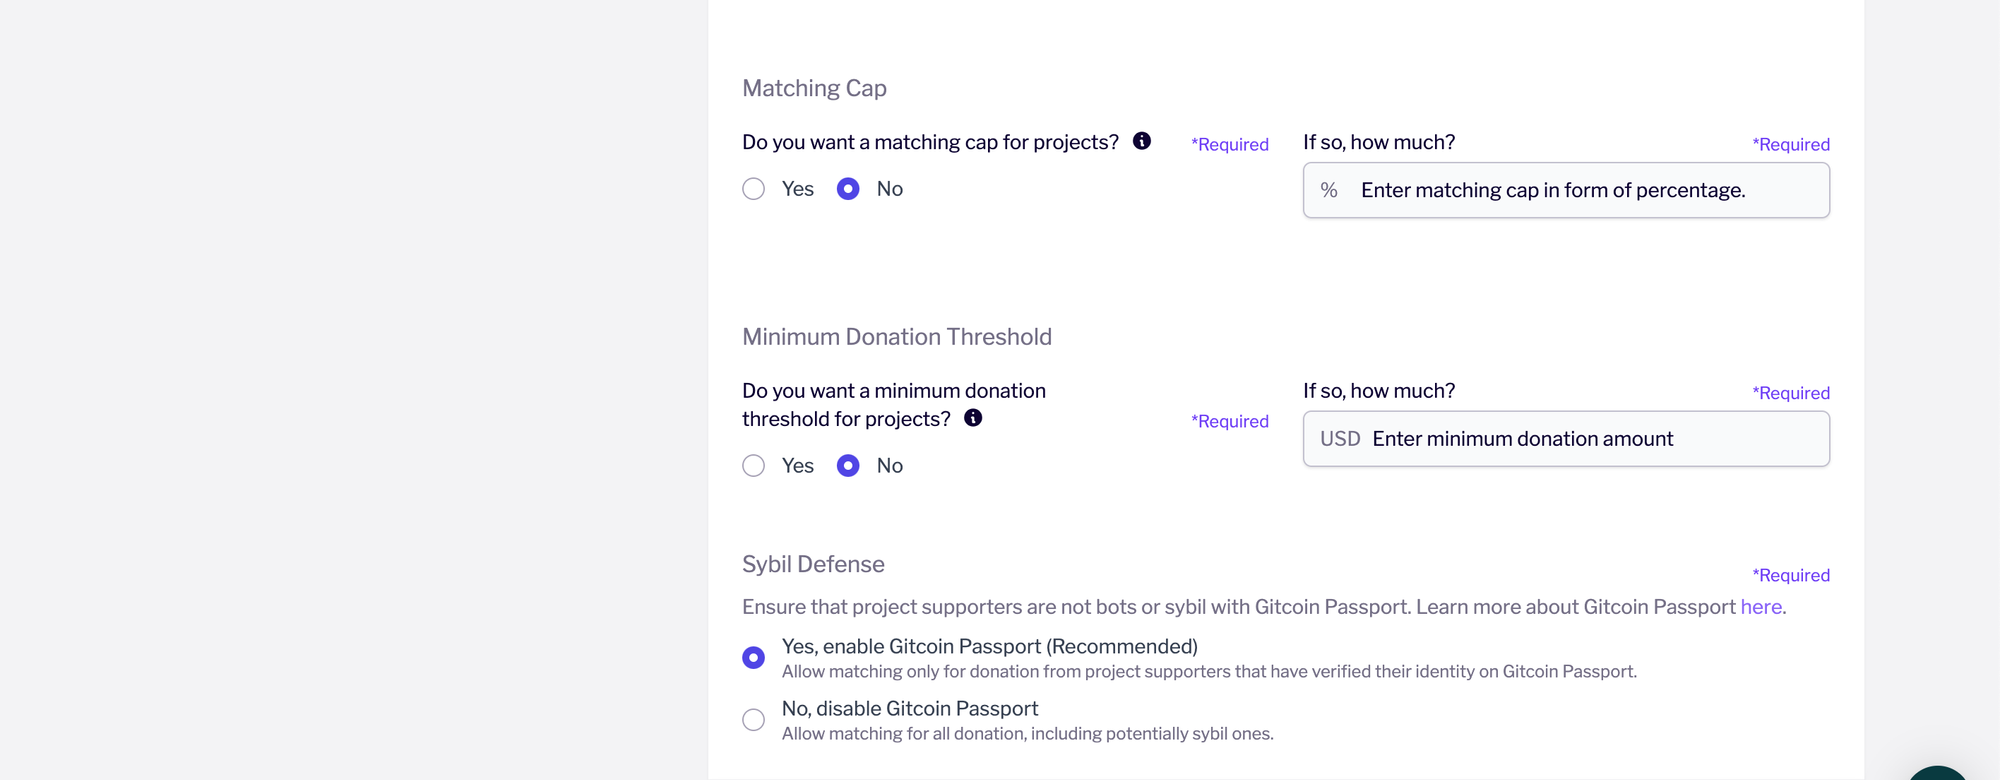Click the 'Do you want a matching cap' question label

coord(930,142)
